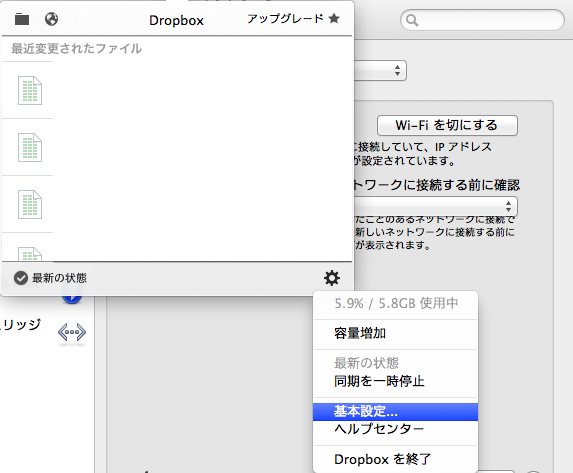Open Dropbox website globe icon
Viewport: 573px width, 473px height.
pyautogui.click(x=52, y=19)
